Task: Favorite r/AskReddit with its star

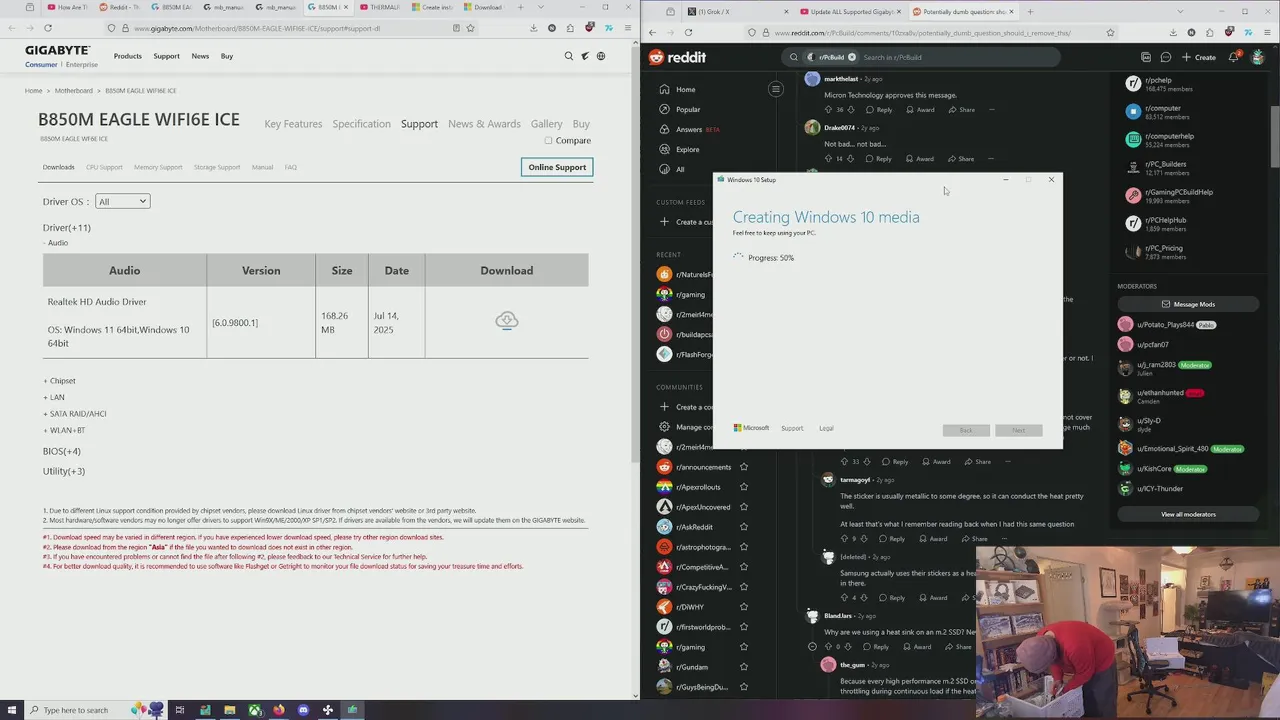Action: tap(743, 527)
